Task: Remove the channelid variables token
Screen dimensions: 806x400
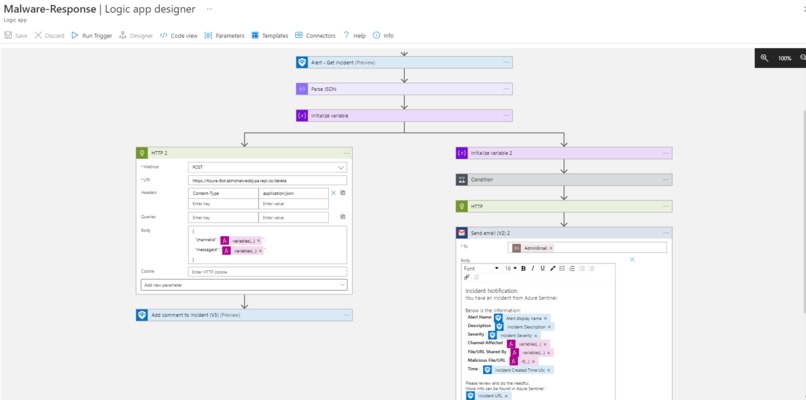Action: tap(259, 241)
